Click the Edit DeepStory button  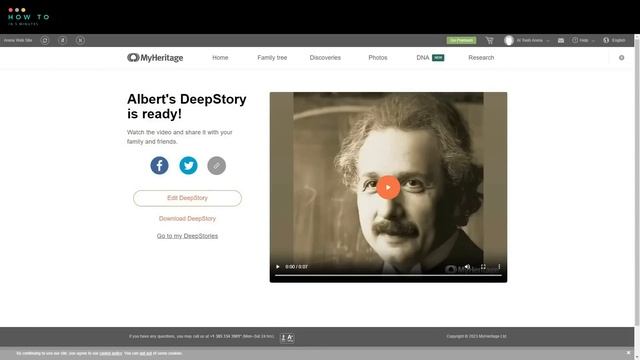(187, 198)
